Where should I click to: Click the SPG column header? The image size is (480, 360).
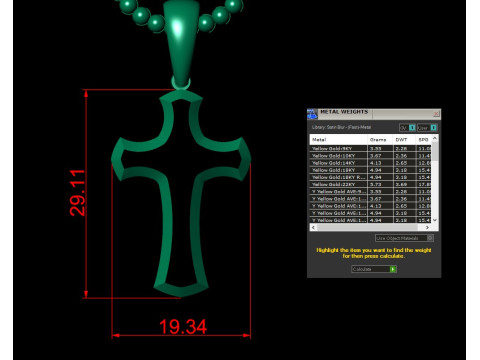coord(423,140)
